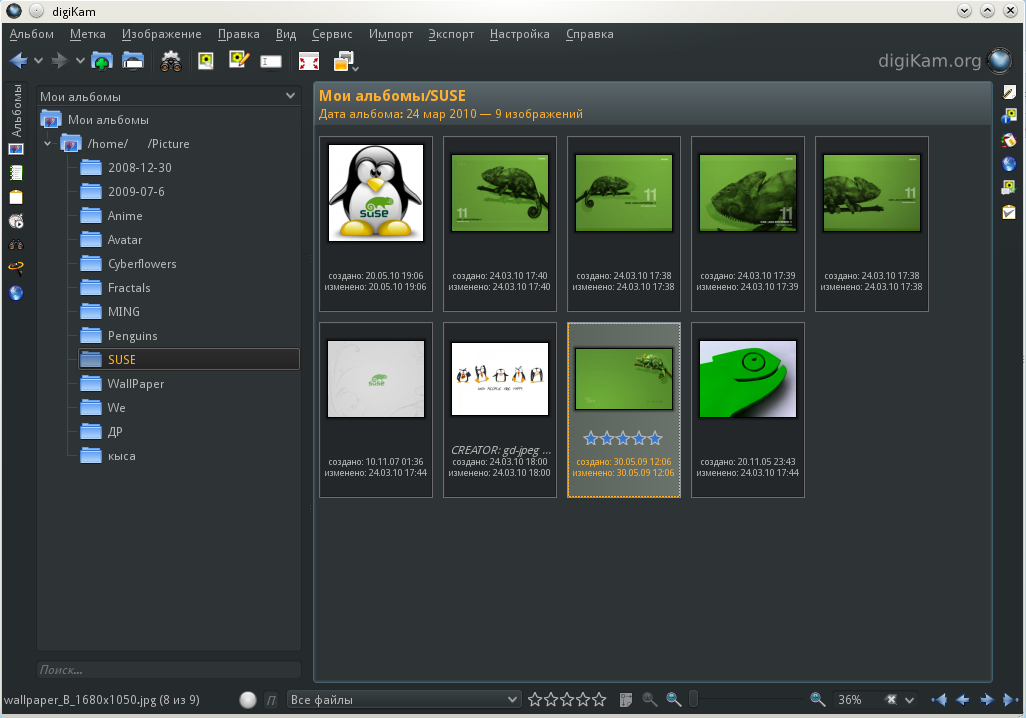1026x718 pixels.
Task: Go back using the blue back arrow
Action: tap(18, 61)
